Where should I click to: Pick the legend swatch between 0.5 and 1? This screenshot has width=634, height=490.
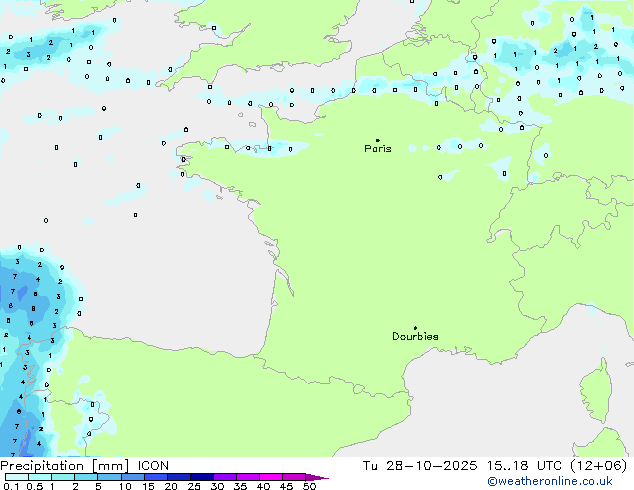40,477
